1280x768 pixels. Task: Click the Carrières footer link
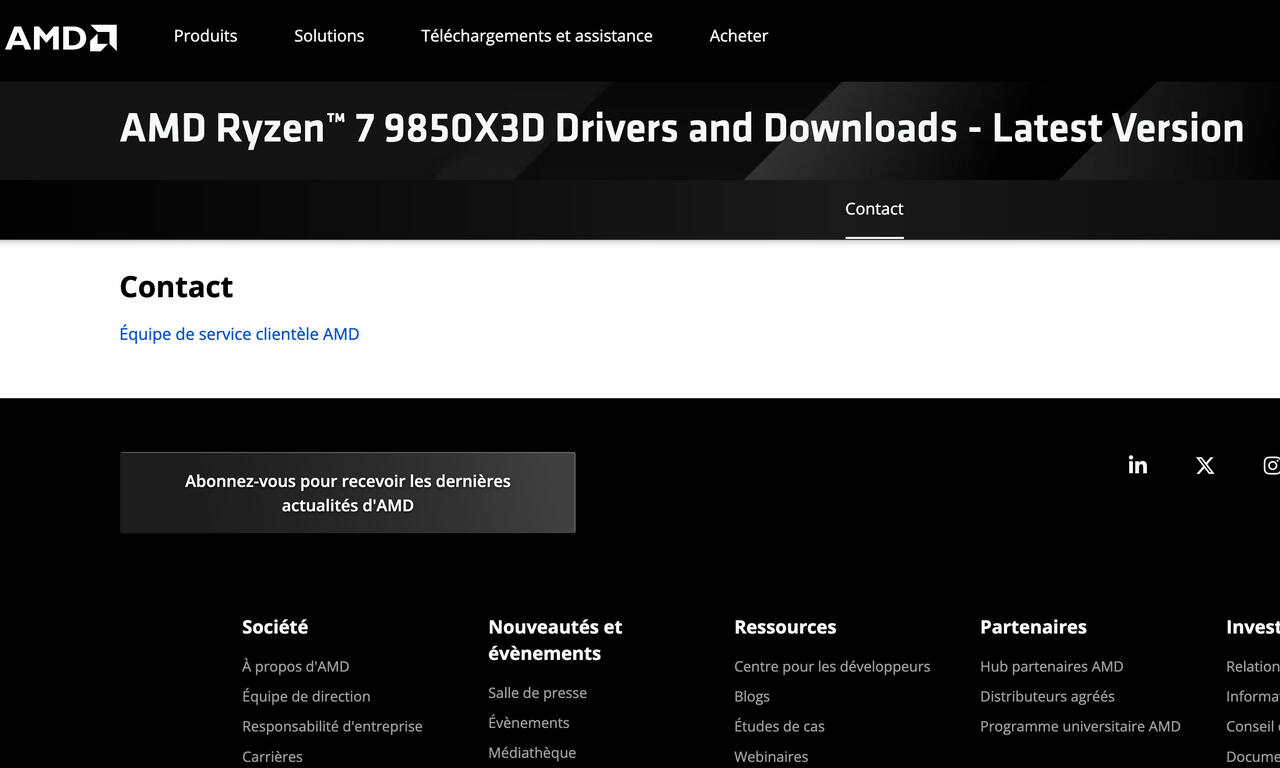coord(272,756)
